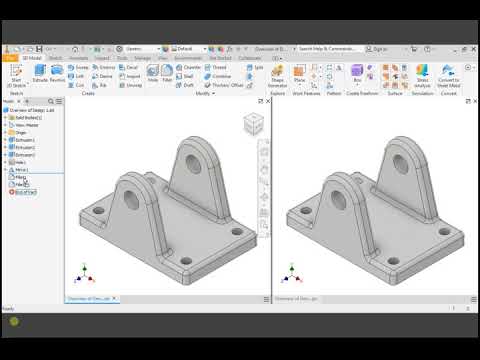
Task: Search the model browser with magnifier icon
Action: (51, 101)
